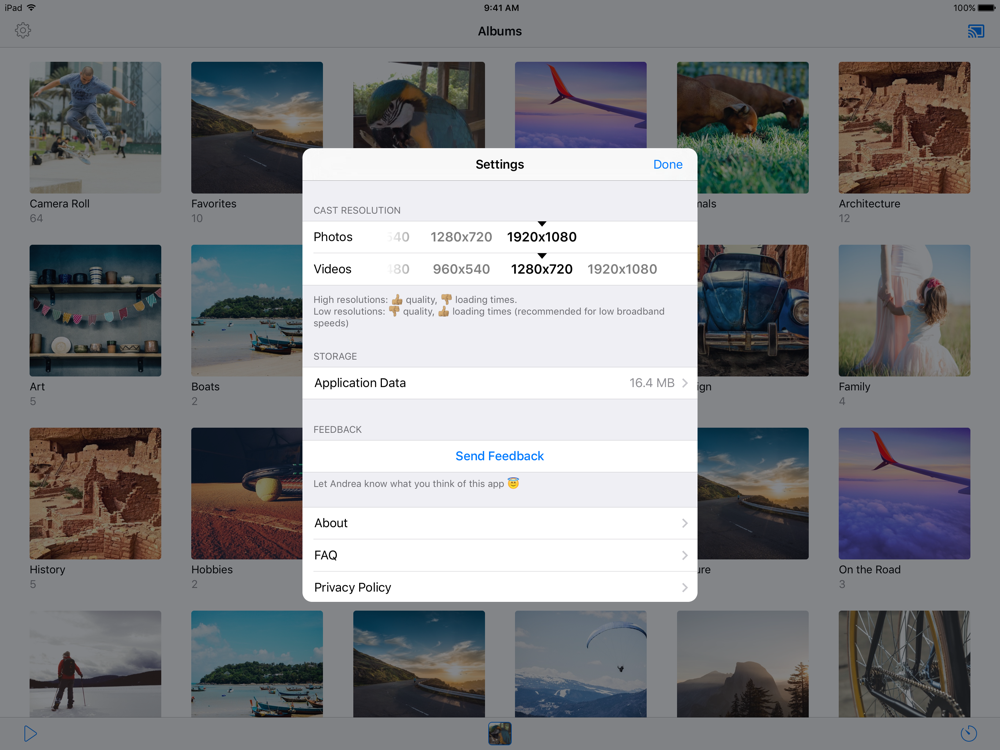Open the Art album thumbnail

pyautogui.click(x=95, y=311)
